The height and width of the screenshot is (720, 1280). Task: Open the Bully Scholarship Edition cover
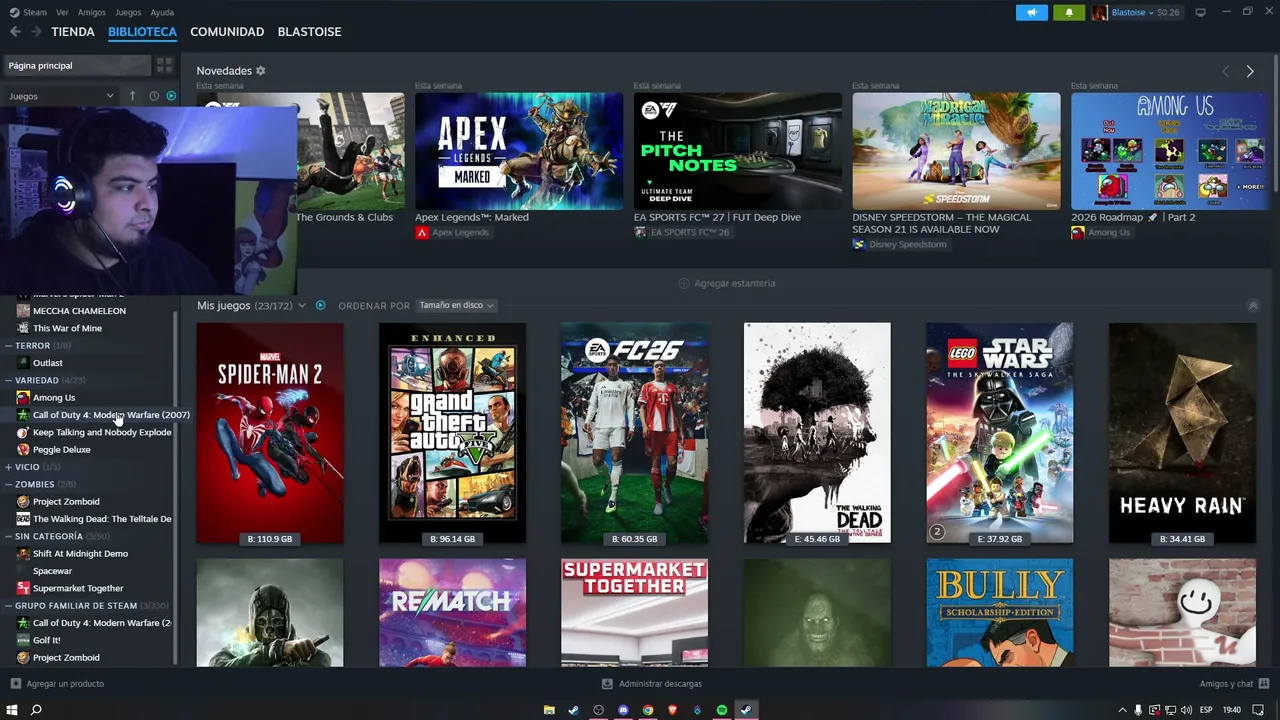(x=1000, y=613)
